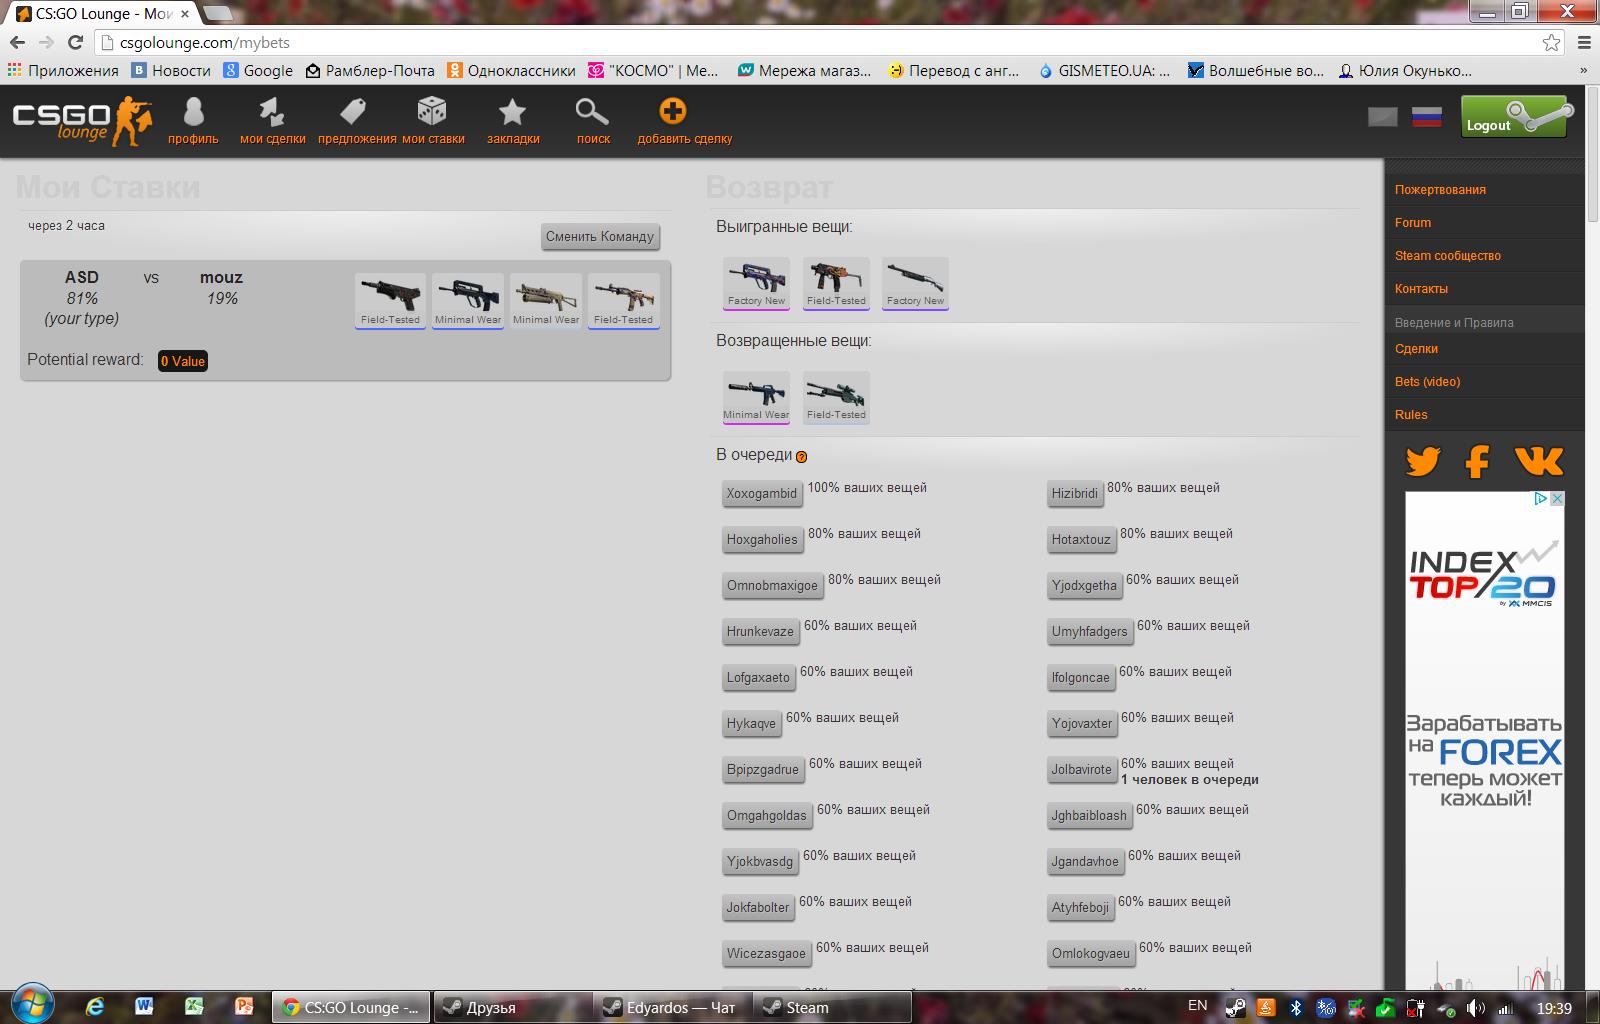Screen dimensions: 1600x1024
Task: Open the Одноклассники bookmark
Action: tap(511, 71)
